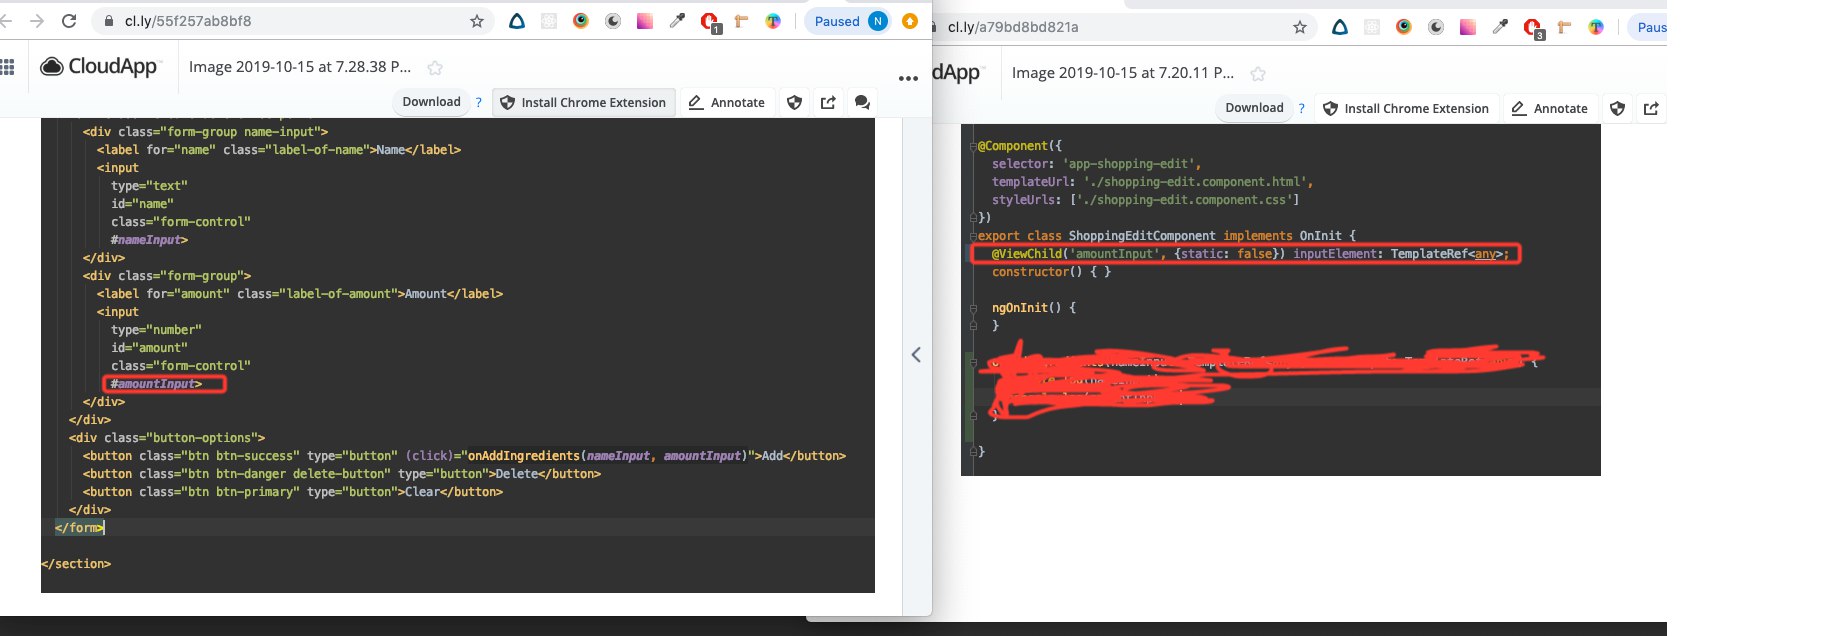Click share icon in right window toolbar
Screen dimensions: 1830x636
[1651, 108]
